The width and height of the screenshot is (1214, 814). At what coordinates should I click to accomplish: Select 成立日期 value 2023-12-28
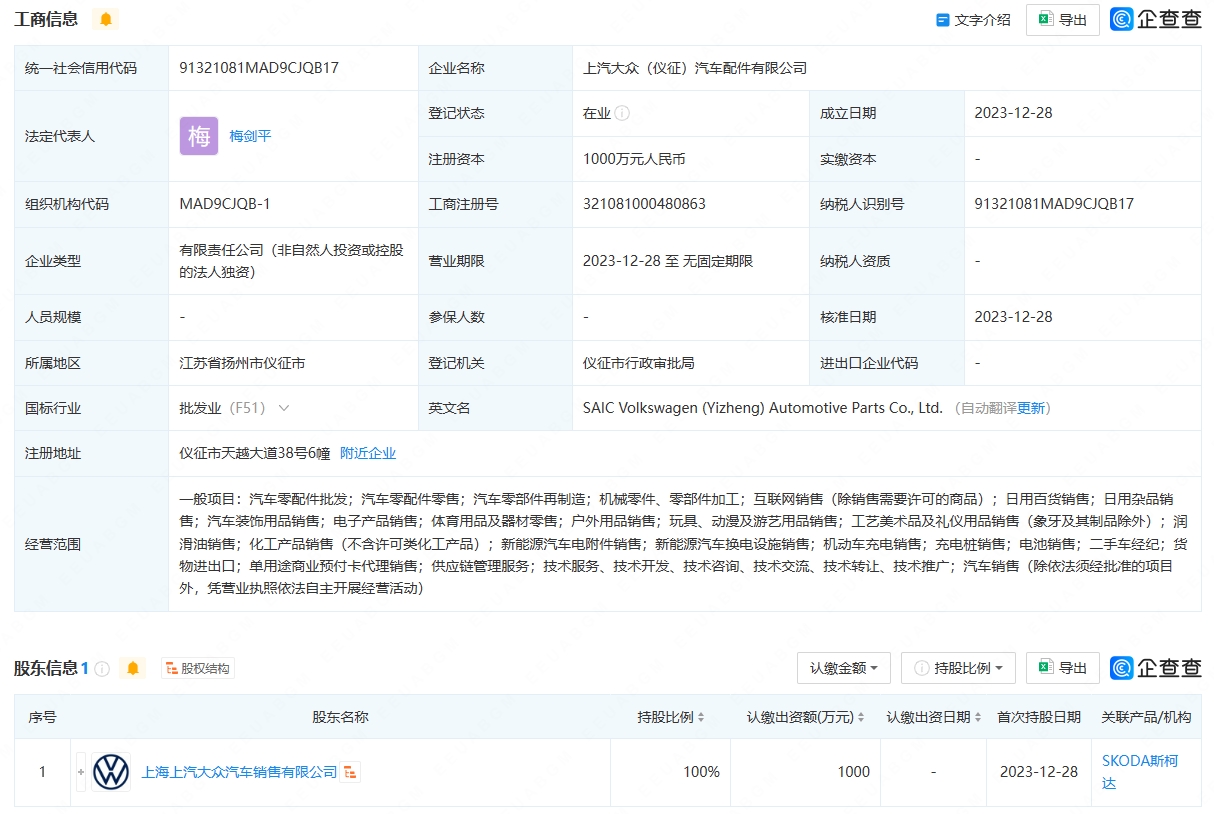[x=1013, y=113]
